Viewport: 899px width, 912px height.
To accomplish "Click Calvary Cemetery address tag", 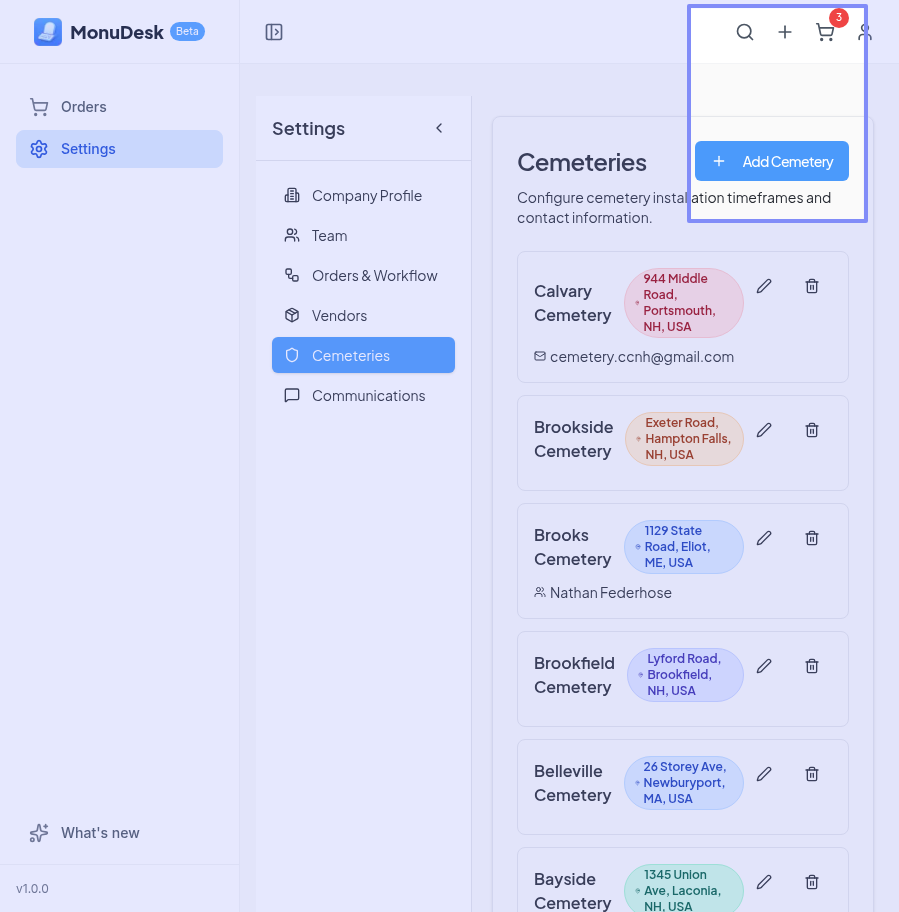I will [684, 303].
